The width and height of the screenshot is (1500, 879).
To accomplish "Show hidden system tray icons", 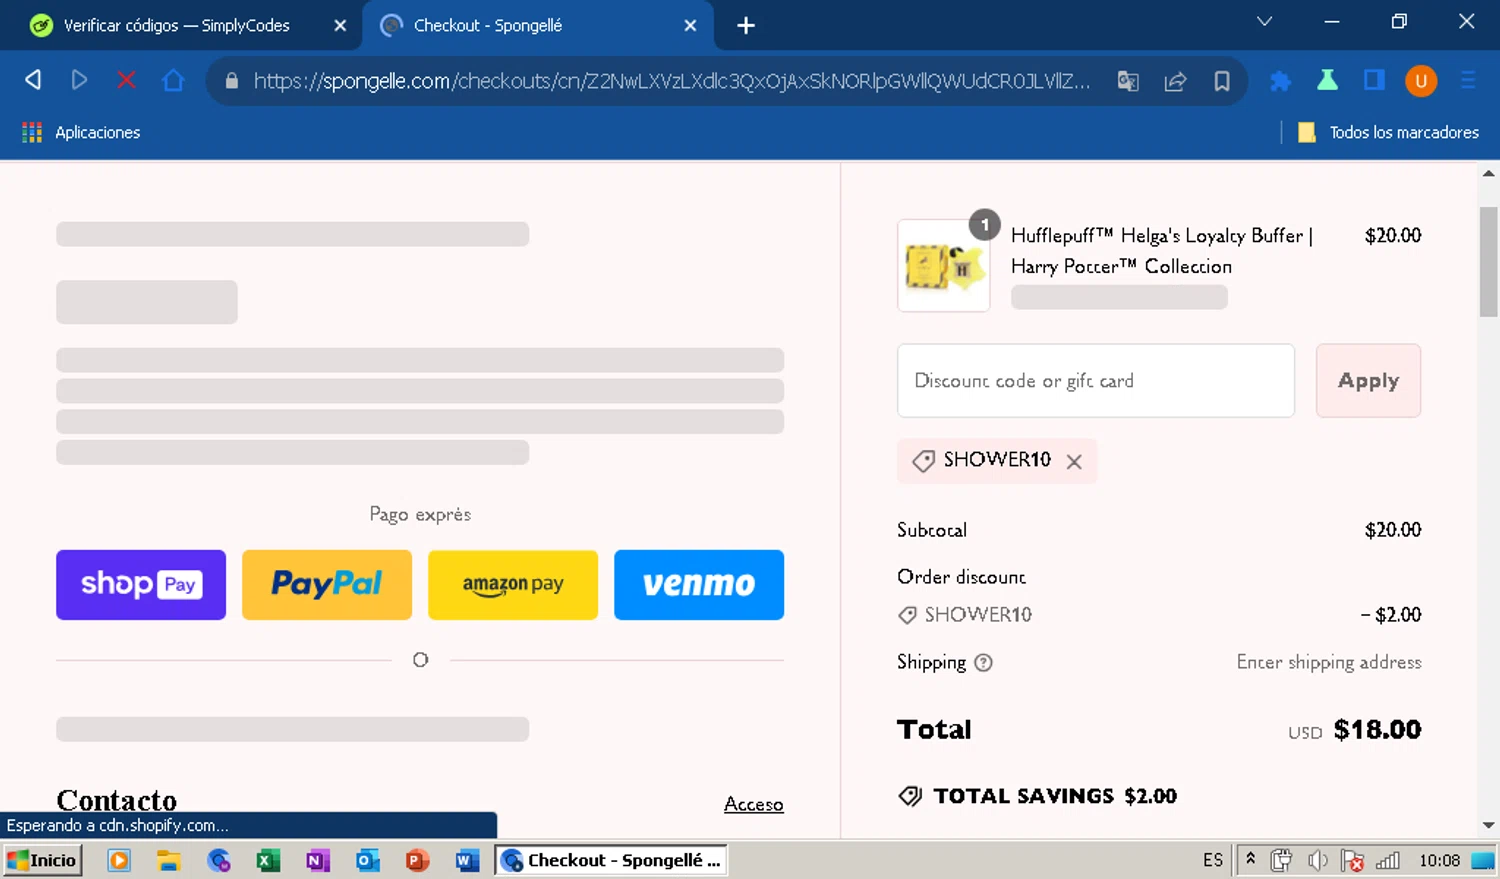I will point(1250,860).
